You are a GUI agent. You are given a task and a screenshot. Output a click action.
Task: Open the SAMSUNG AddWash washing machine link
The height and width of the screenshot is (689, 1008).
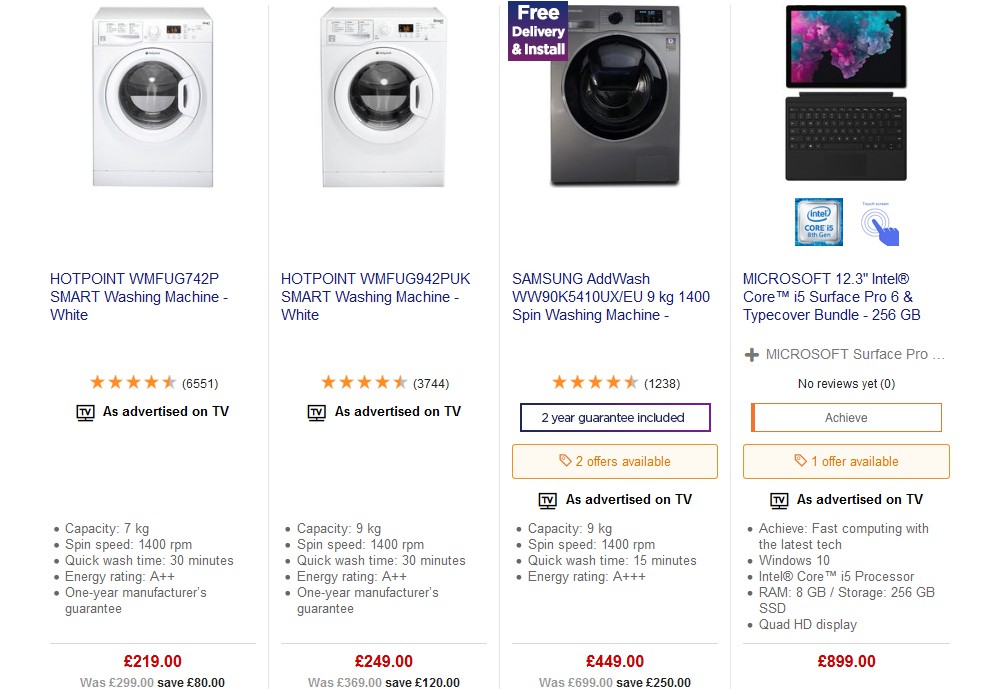click(x=610, y=297)
